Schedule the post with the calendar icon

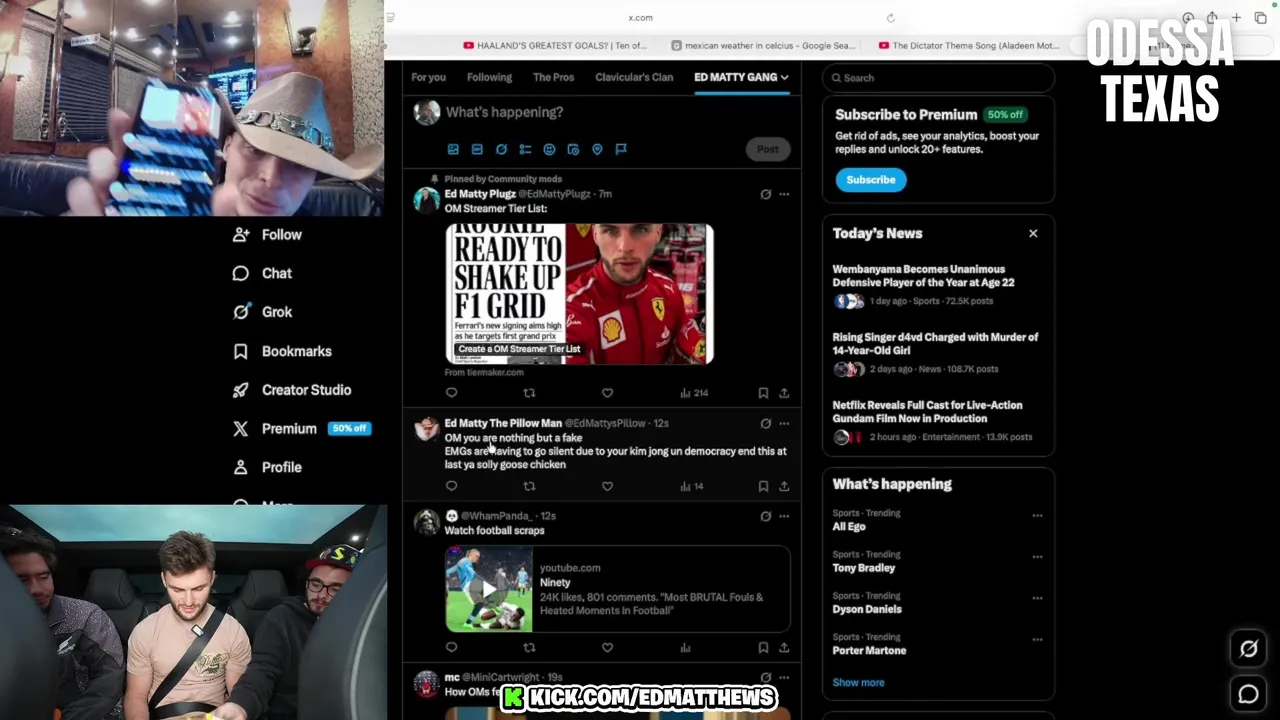click(x=573, y=149)
